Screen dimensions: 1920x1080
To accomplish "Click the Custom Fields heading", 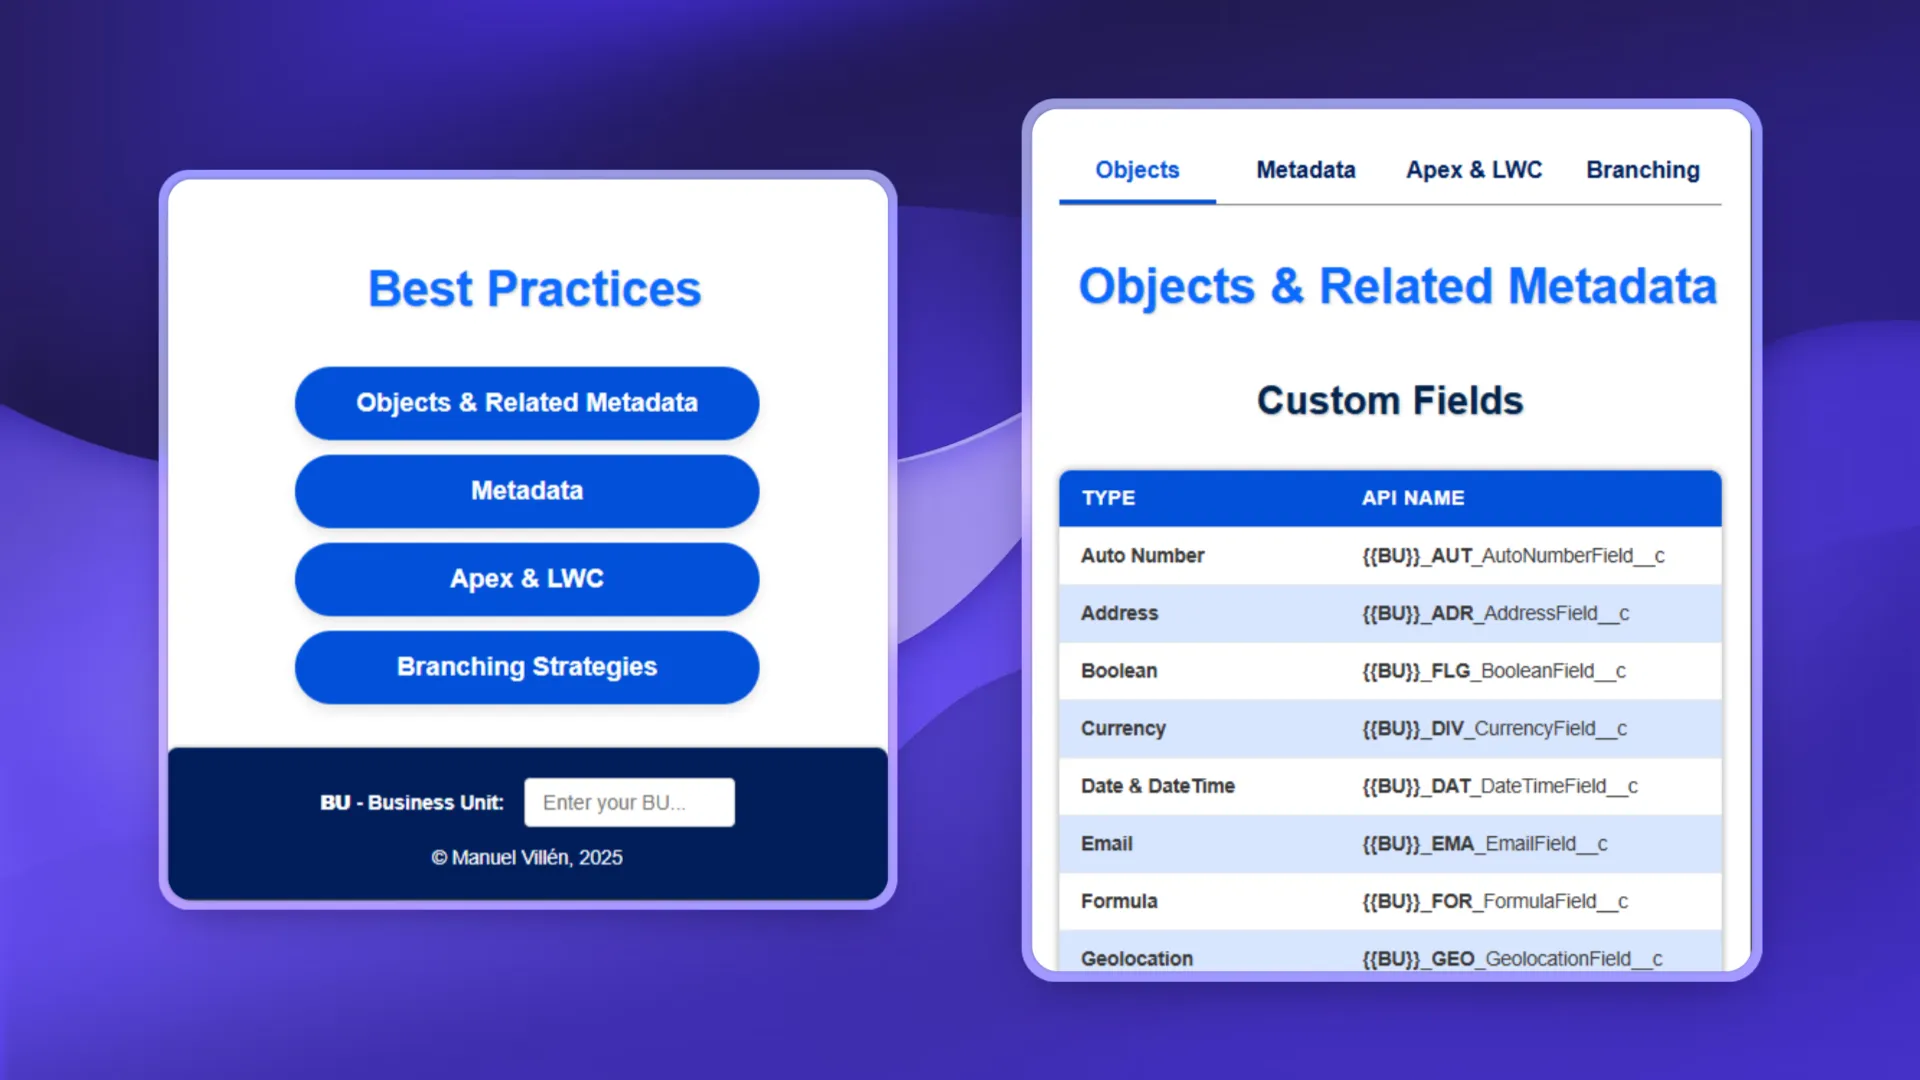I will pyautogui.click(x=1390, y=401).
